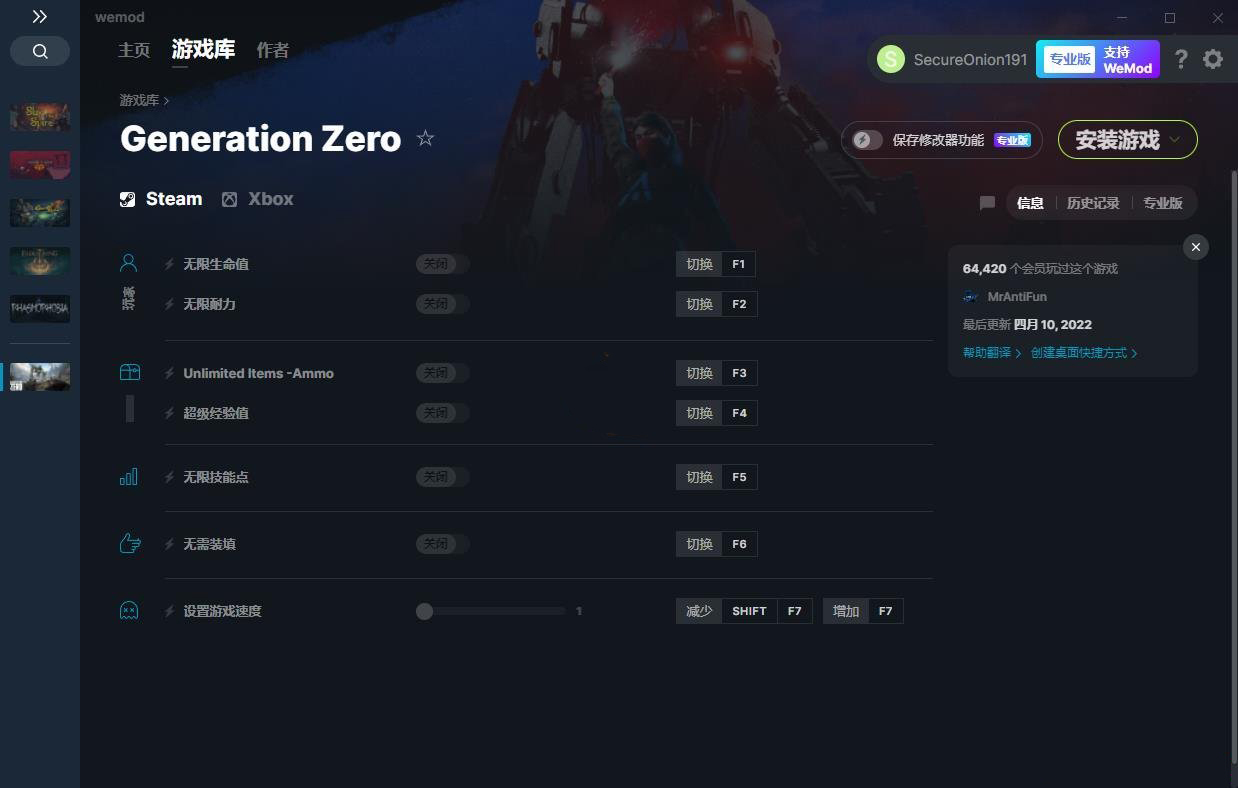Switch to 信息 panel tab
This screenshot has width=1238, height=788.
1030,203
